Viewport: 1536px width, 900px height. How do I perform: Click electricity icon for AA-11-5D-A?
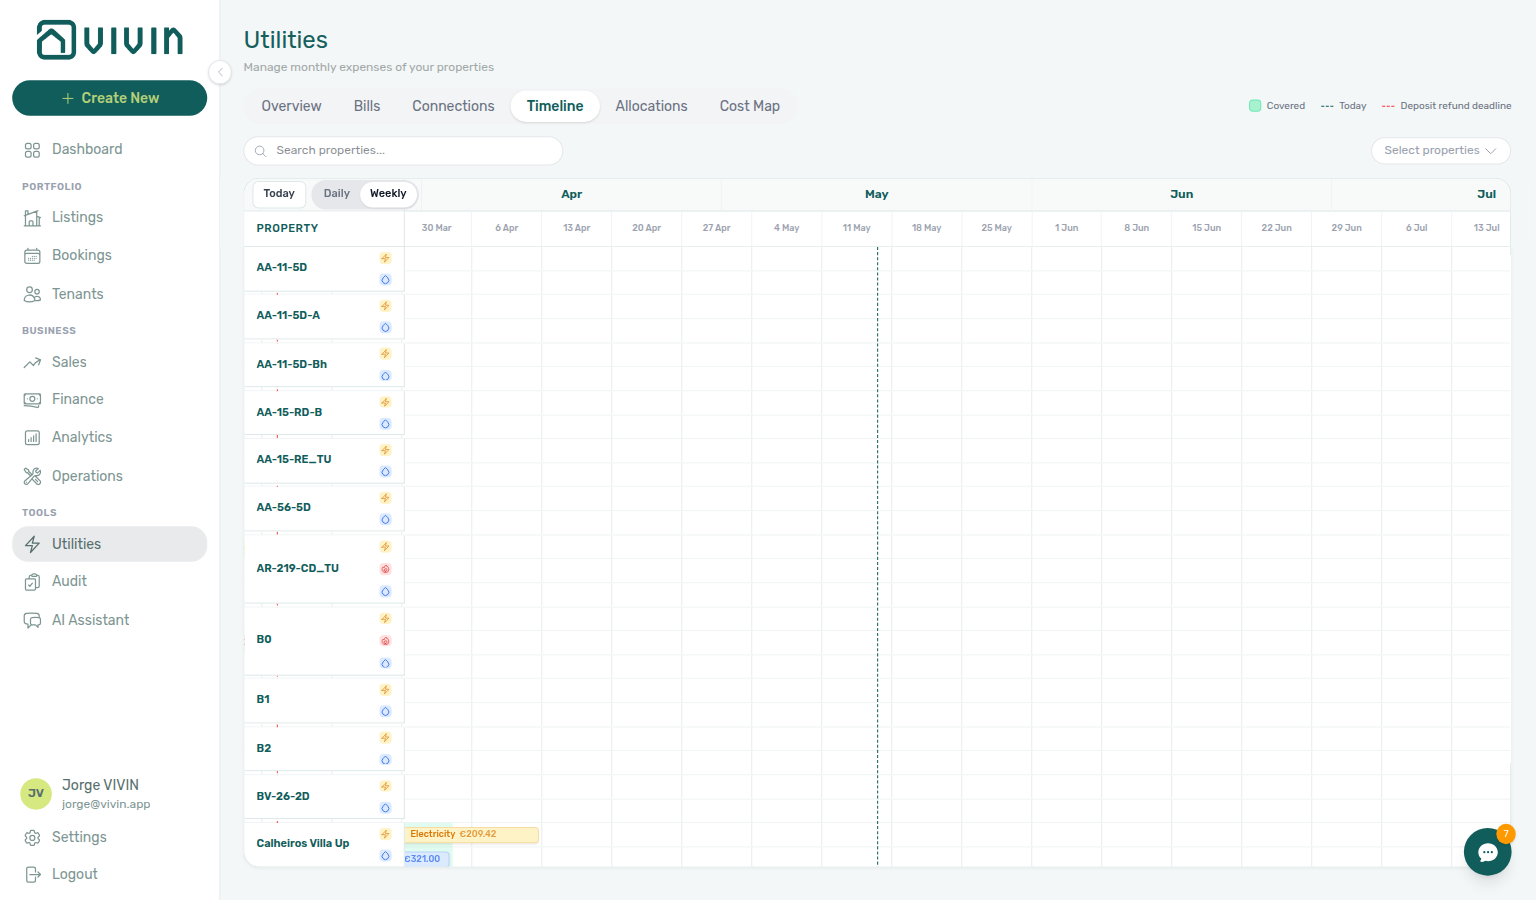(385, 306)
